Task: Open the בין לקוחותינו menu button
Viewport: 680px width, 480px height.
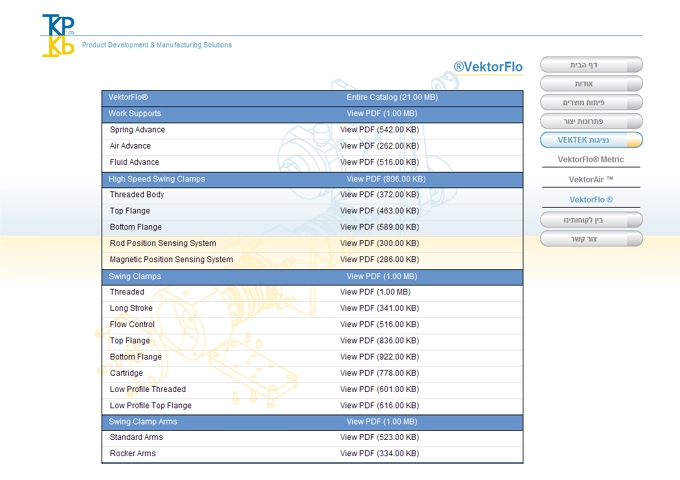Action: (x=591, y=220)
